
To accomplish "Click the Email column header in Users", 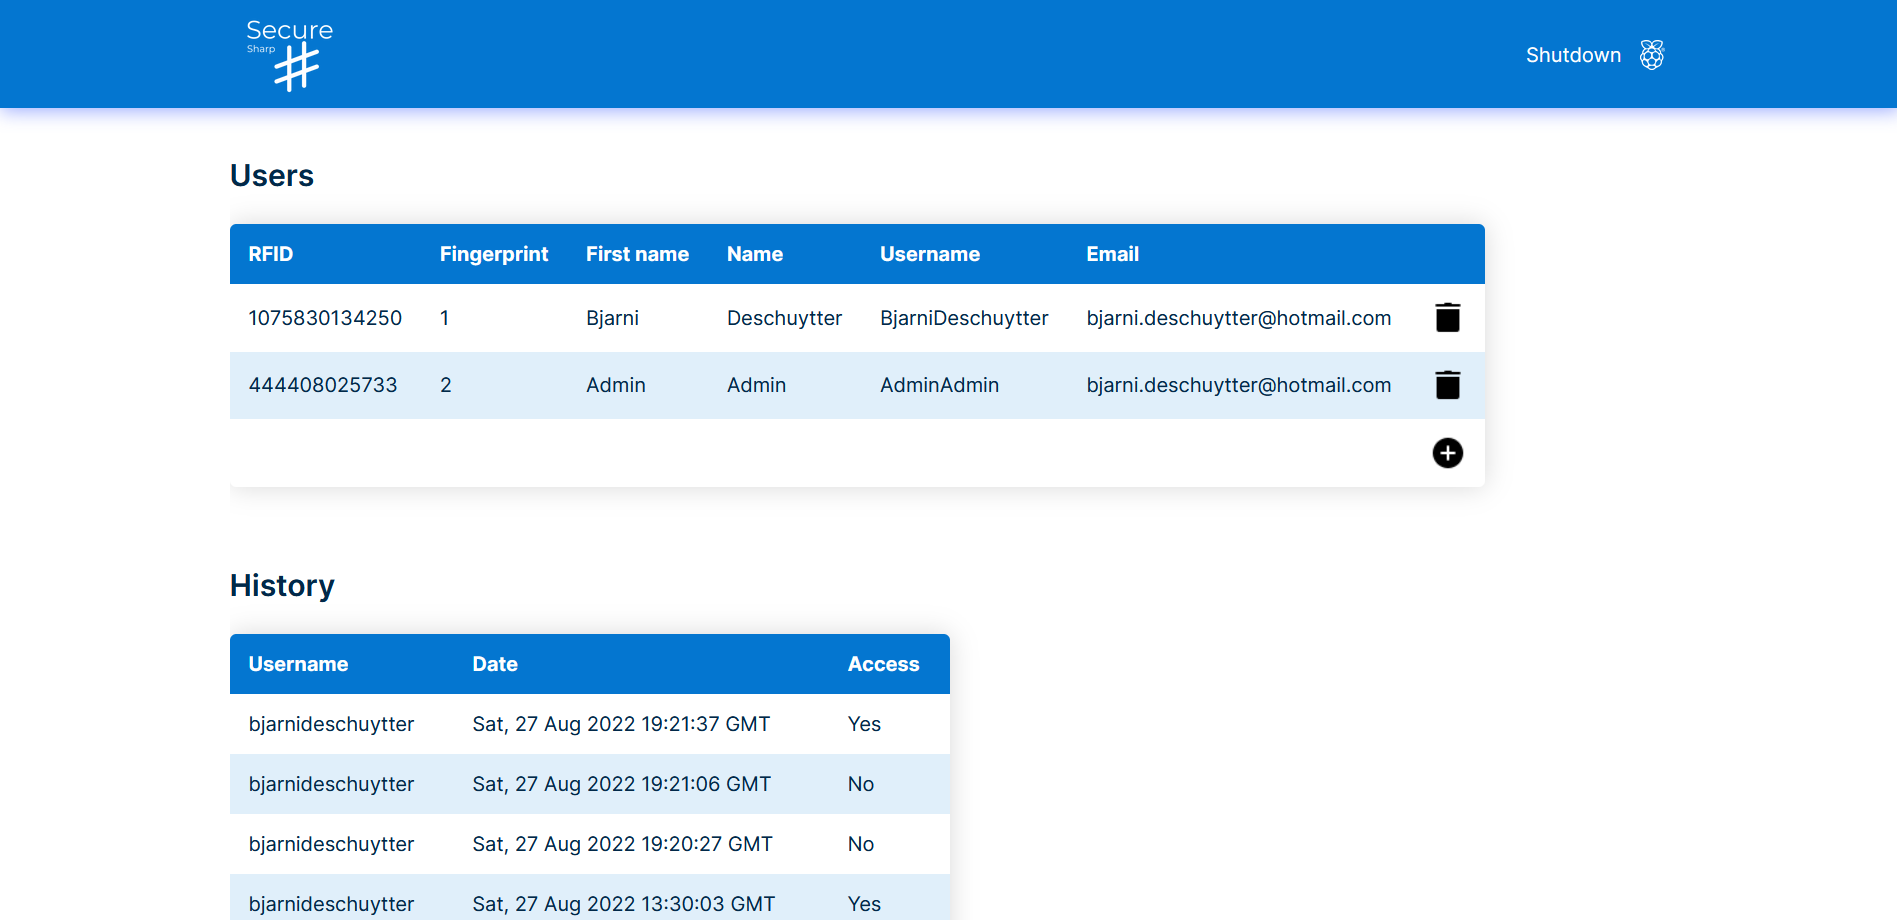I will (1112, 254).
